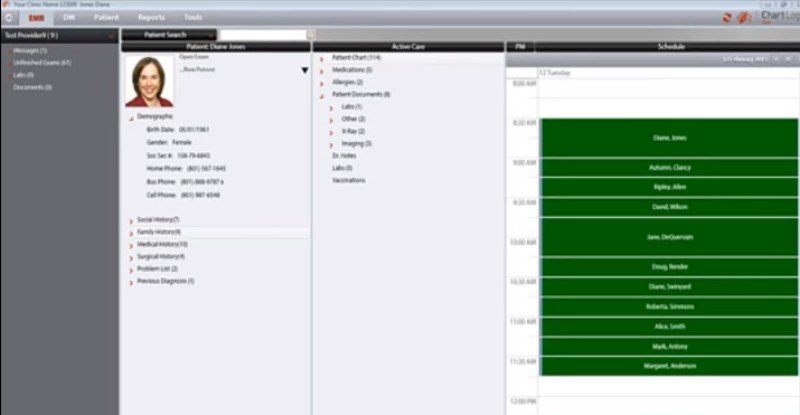The width and height of the screenshot is (800, 415).
Task: Click the patient search input field
Action: (x=263, y=35)
